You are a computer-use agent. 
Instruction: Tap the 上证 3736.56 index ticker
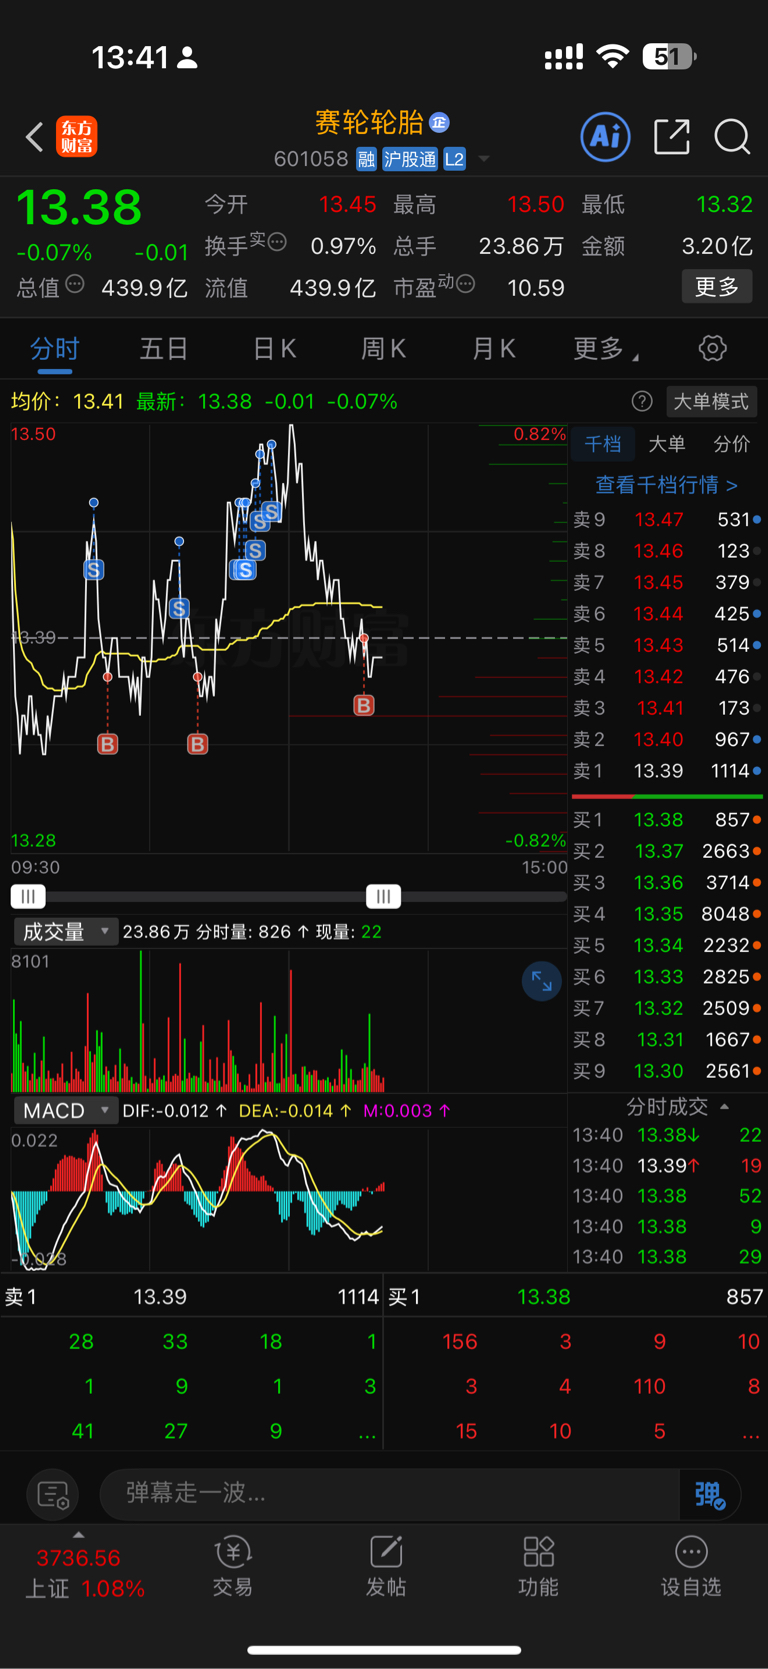(85, 1572)
